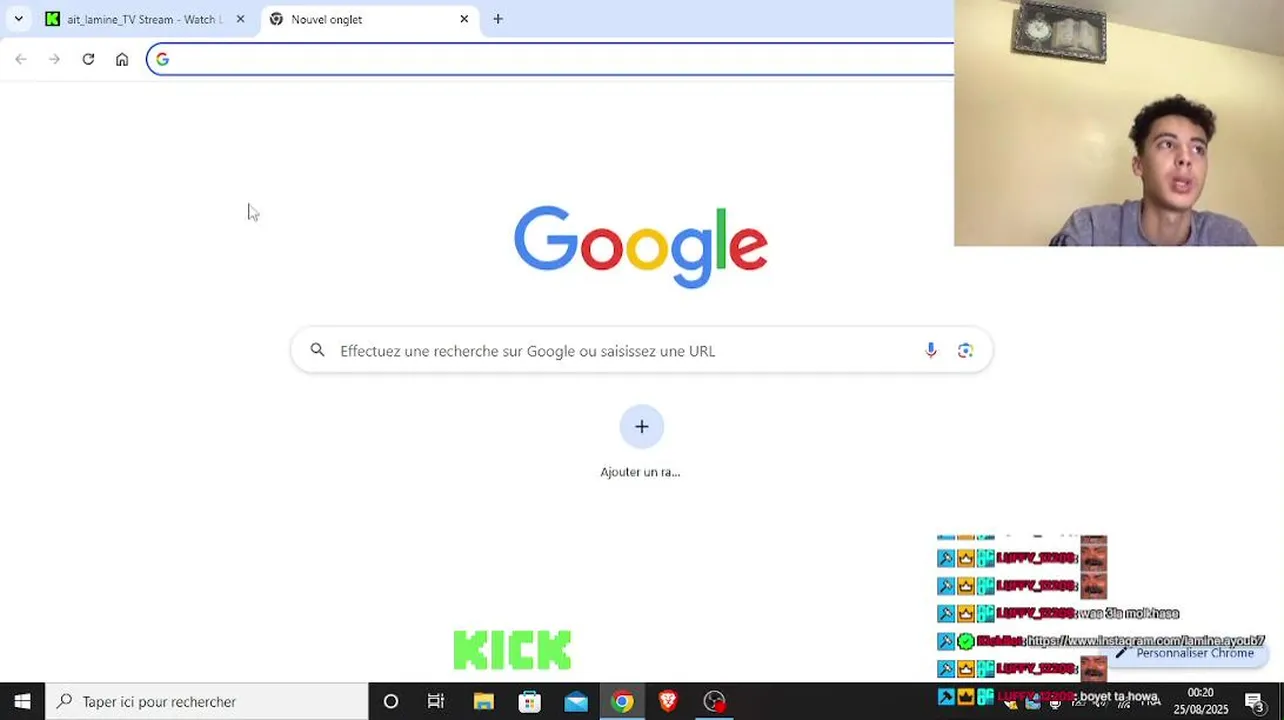Click the Chrome forward arrow
This screenshot has height=720, width=1284.
[x=54, y=59]
